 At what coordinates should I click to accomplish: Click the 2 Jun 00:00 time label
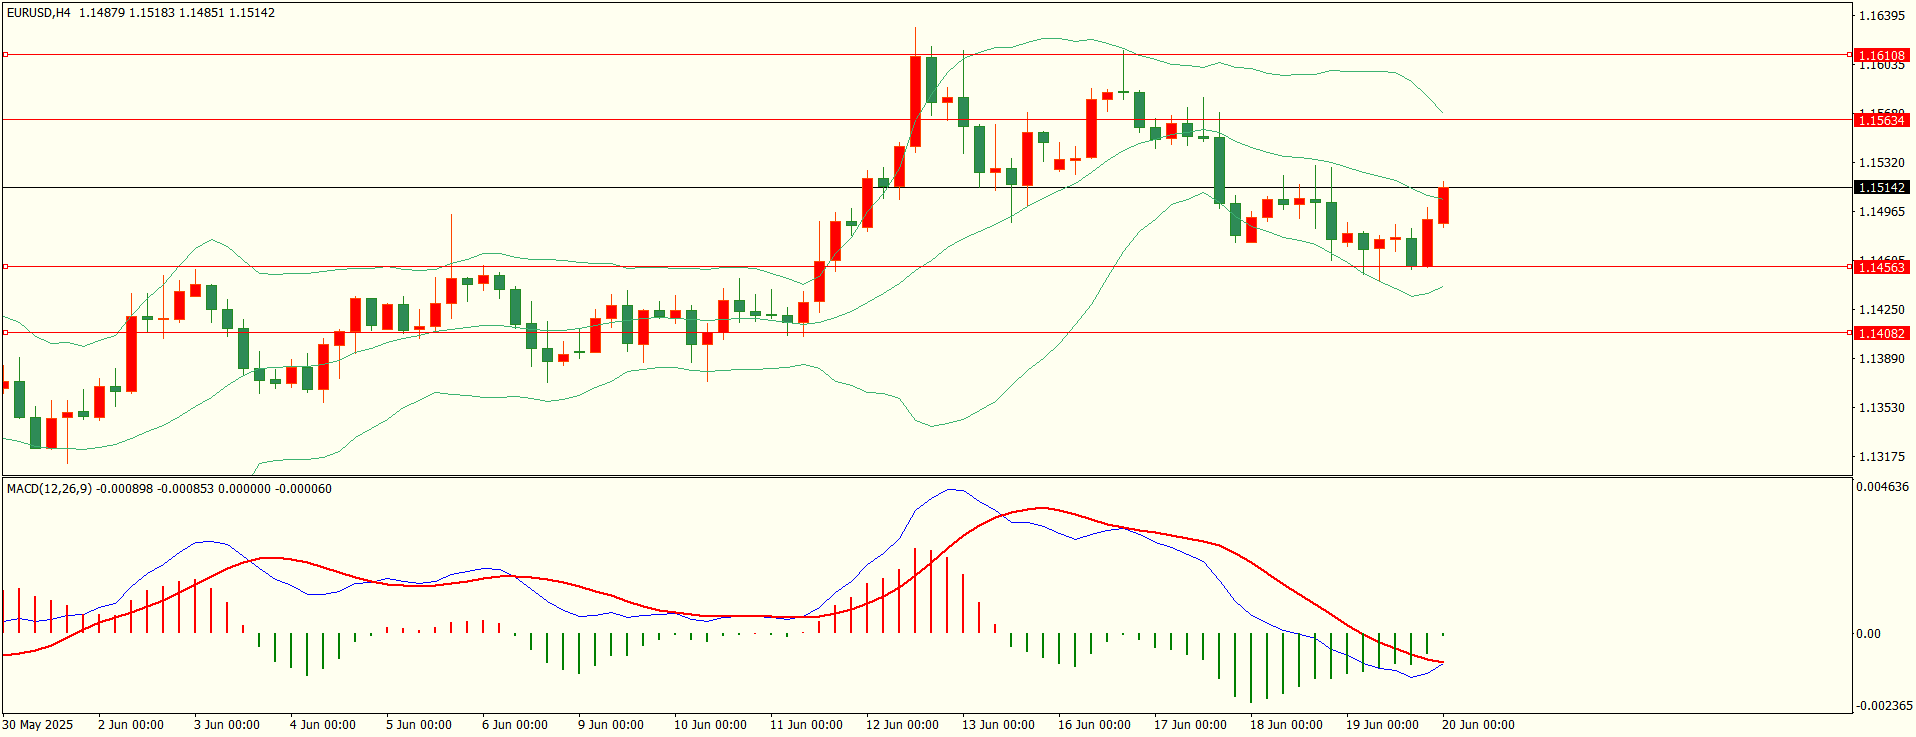point(131,725)
